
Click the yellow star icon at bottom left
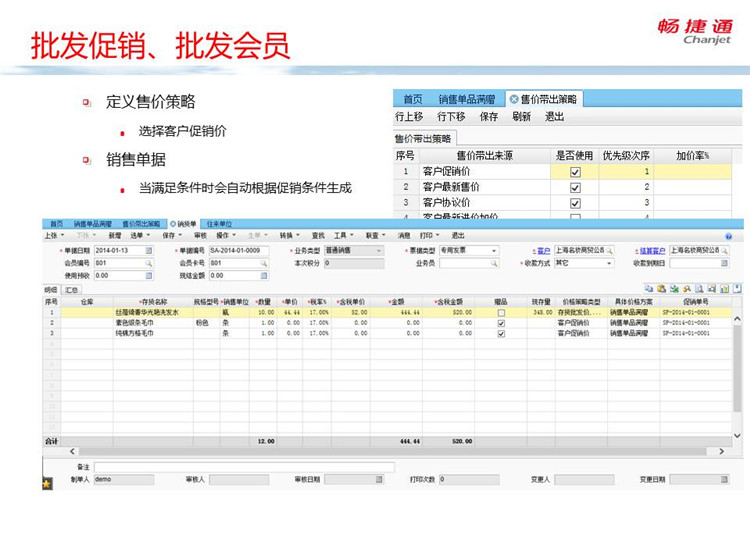tap(46, 484)
